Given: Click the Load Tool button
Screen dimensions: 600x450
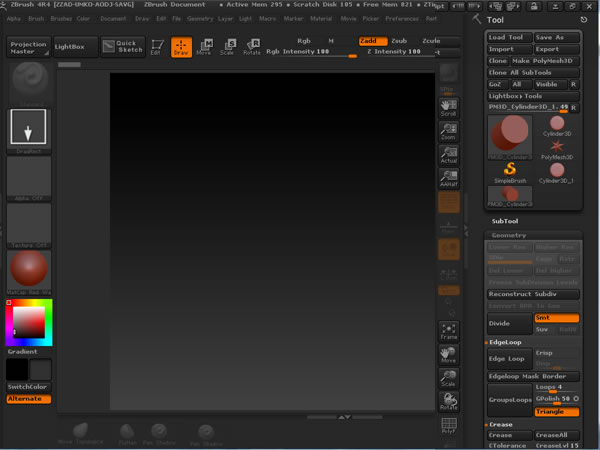Looking at the screenshot, I should [x=509, y=38].
